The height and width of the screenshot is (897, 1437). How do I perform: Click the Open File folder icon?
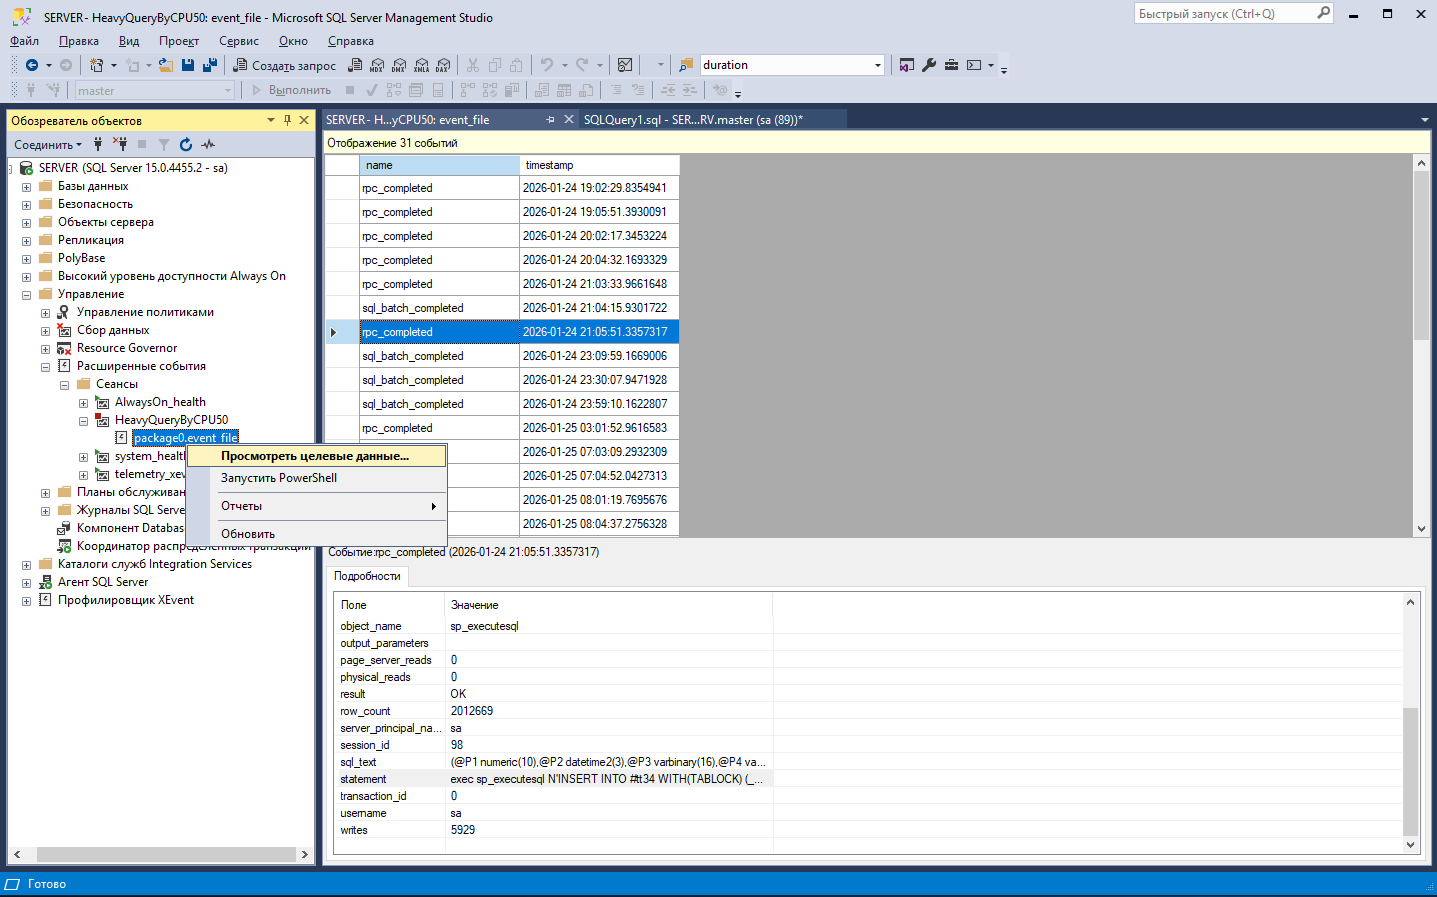(x=166, y=65)
